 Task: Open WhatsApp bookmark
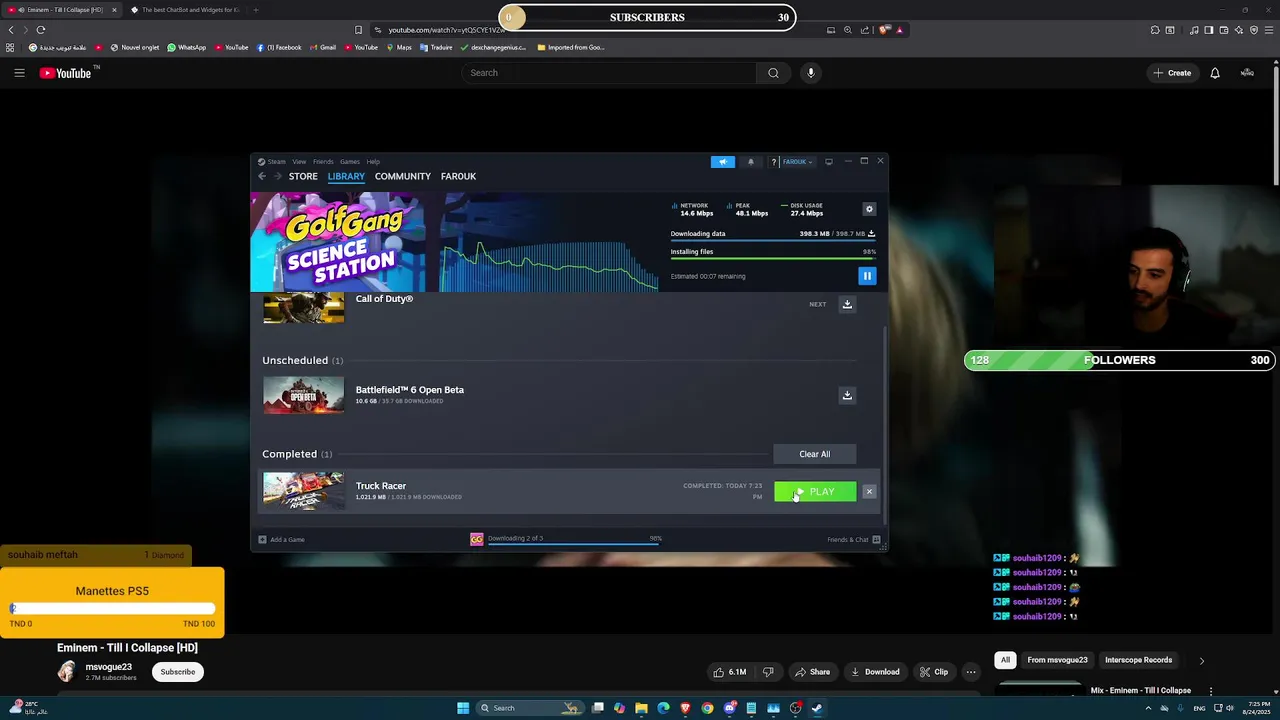(186, 47)
